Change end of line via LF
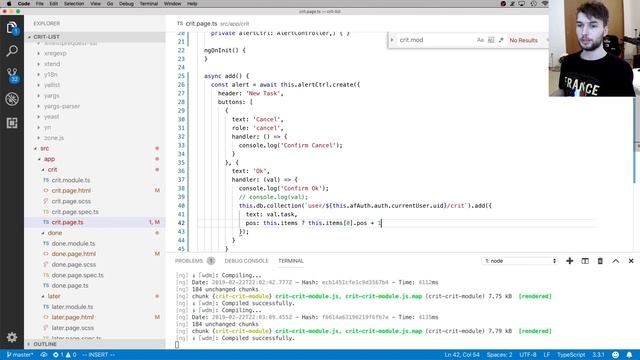The width and height of the screenshot is (640, 360). [547, 355]
